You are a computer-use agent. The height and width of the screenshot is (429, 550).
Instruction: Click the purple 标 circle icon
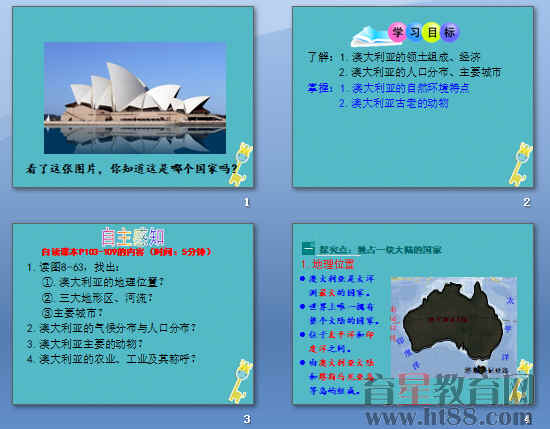point(450,33)
